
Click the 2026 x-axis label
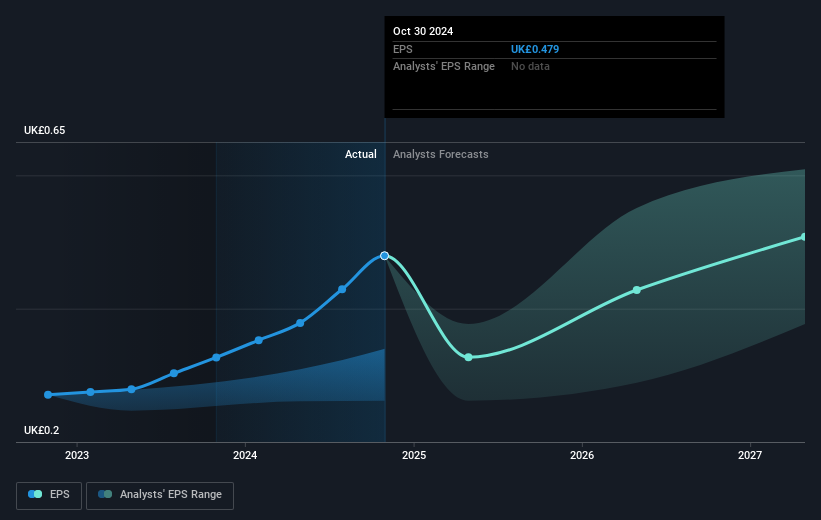[582, 455]
